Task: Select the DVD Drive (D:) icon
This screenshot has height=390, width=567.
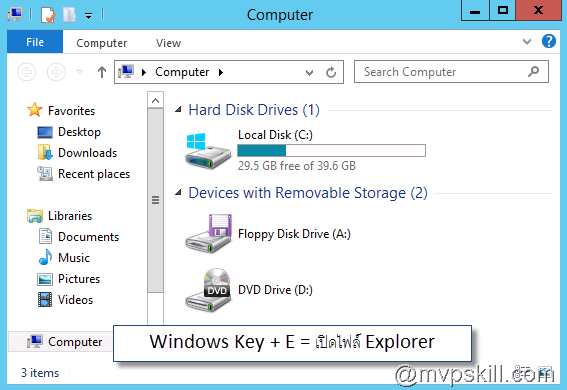Action: (208, 290)
